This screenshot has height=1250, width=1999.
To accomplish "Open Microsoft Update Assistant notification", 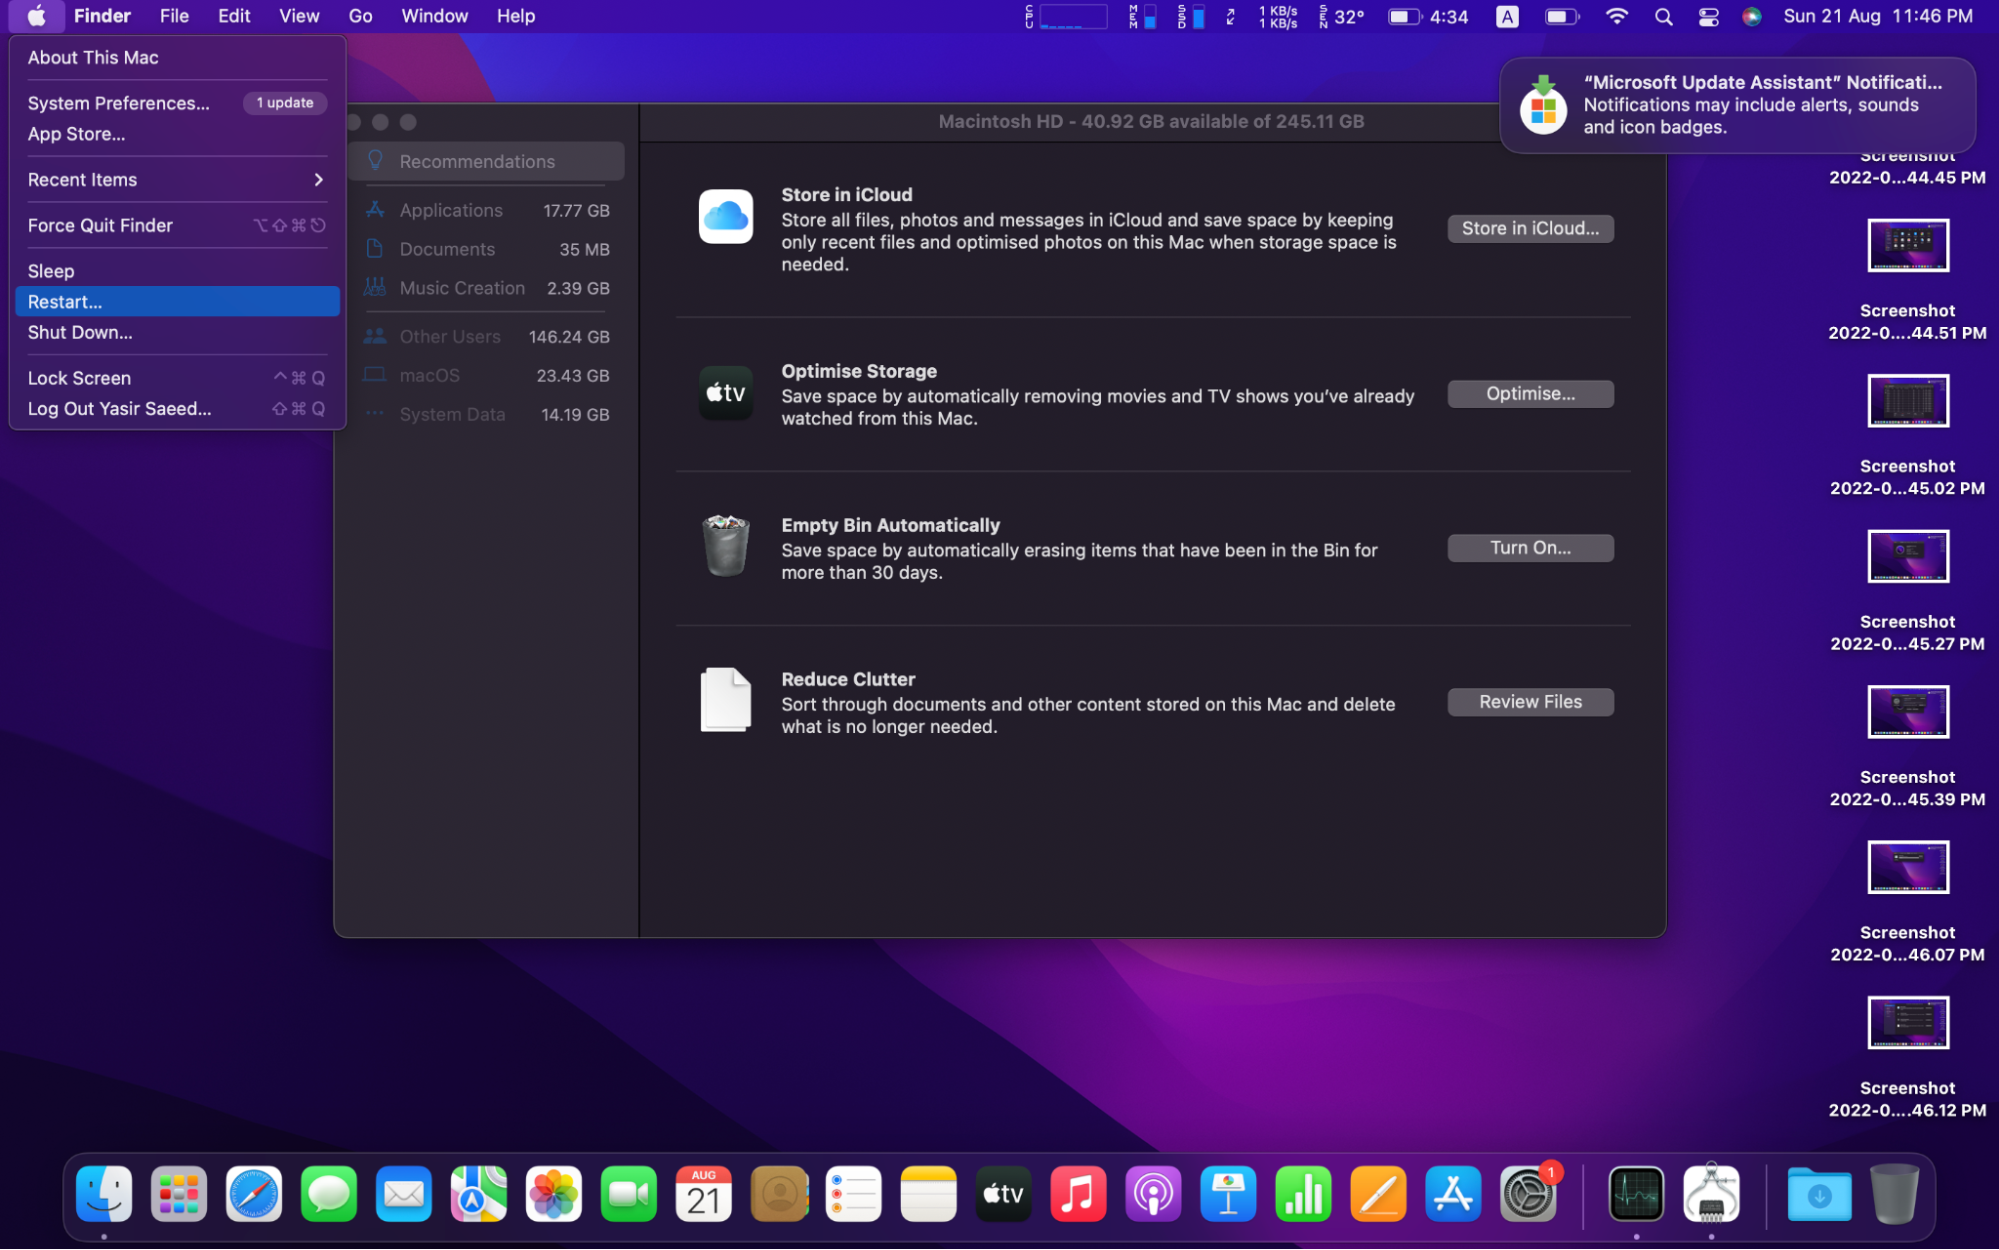I will 1737,105.
